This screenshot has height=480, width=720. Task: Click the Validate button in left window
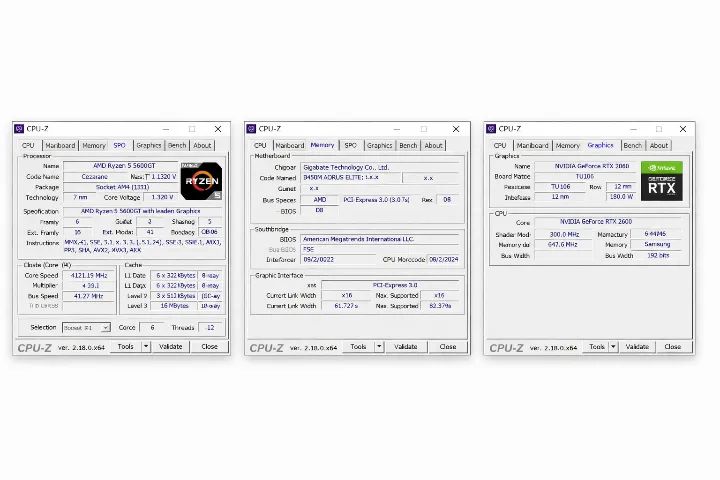click(x=171, y=346)
